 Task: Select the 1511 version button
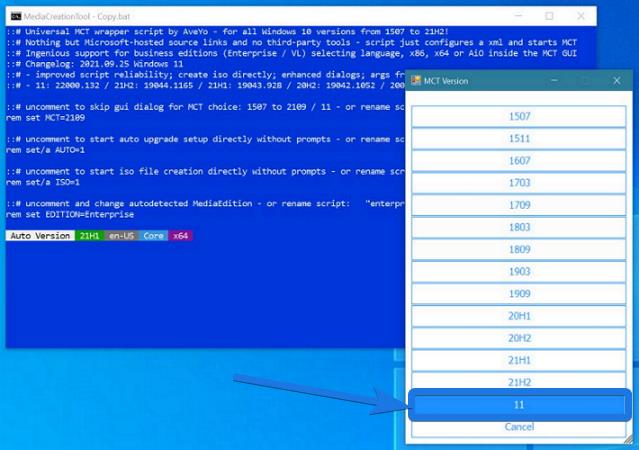[x=519, y=139]
